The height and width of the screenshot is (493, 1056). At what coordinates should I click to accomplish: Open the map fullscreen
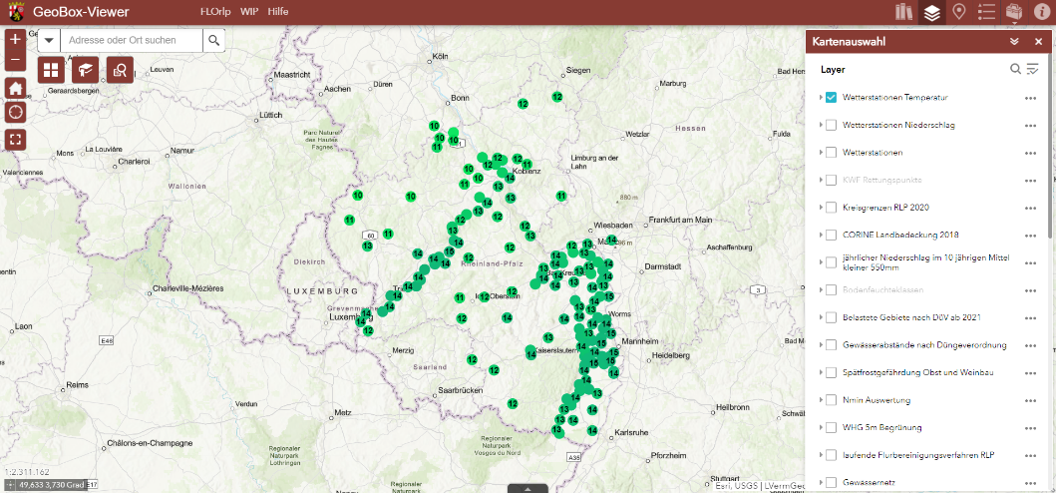(15, 139)
